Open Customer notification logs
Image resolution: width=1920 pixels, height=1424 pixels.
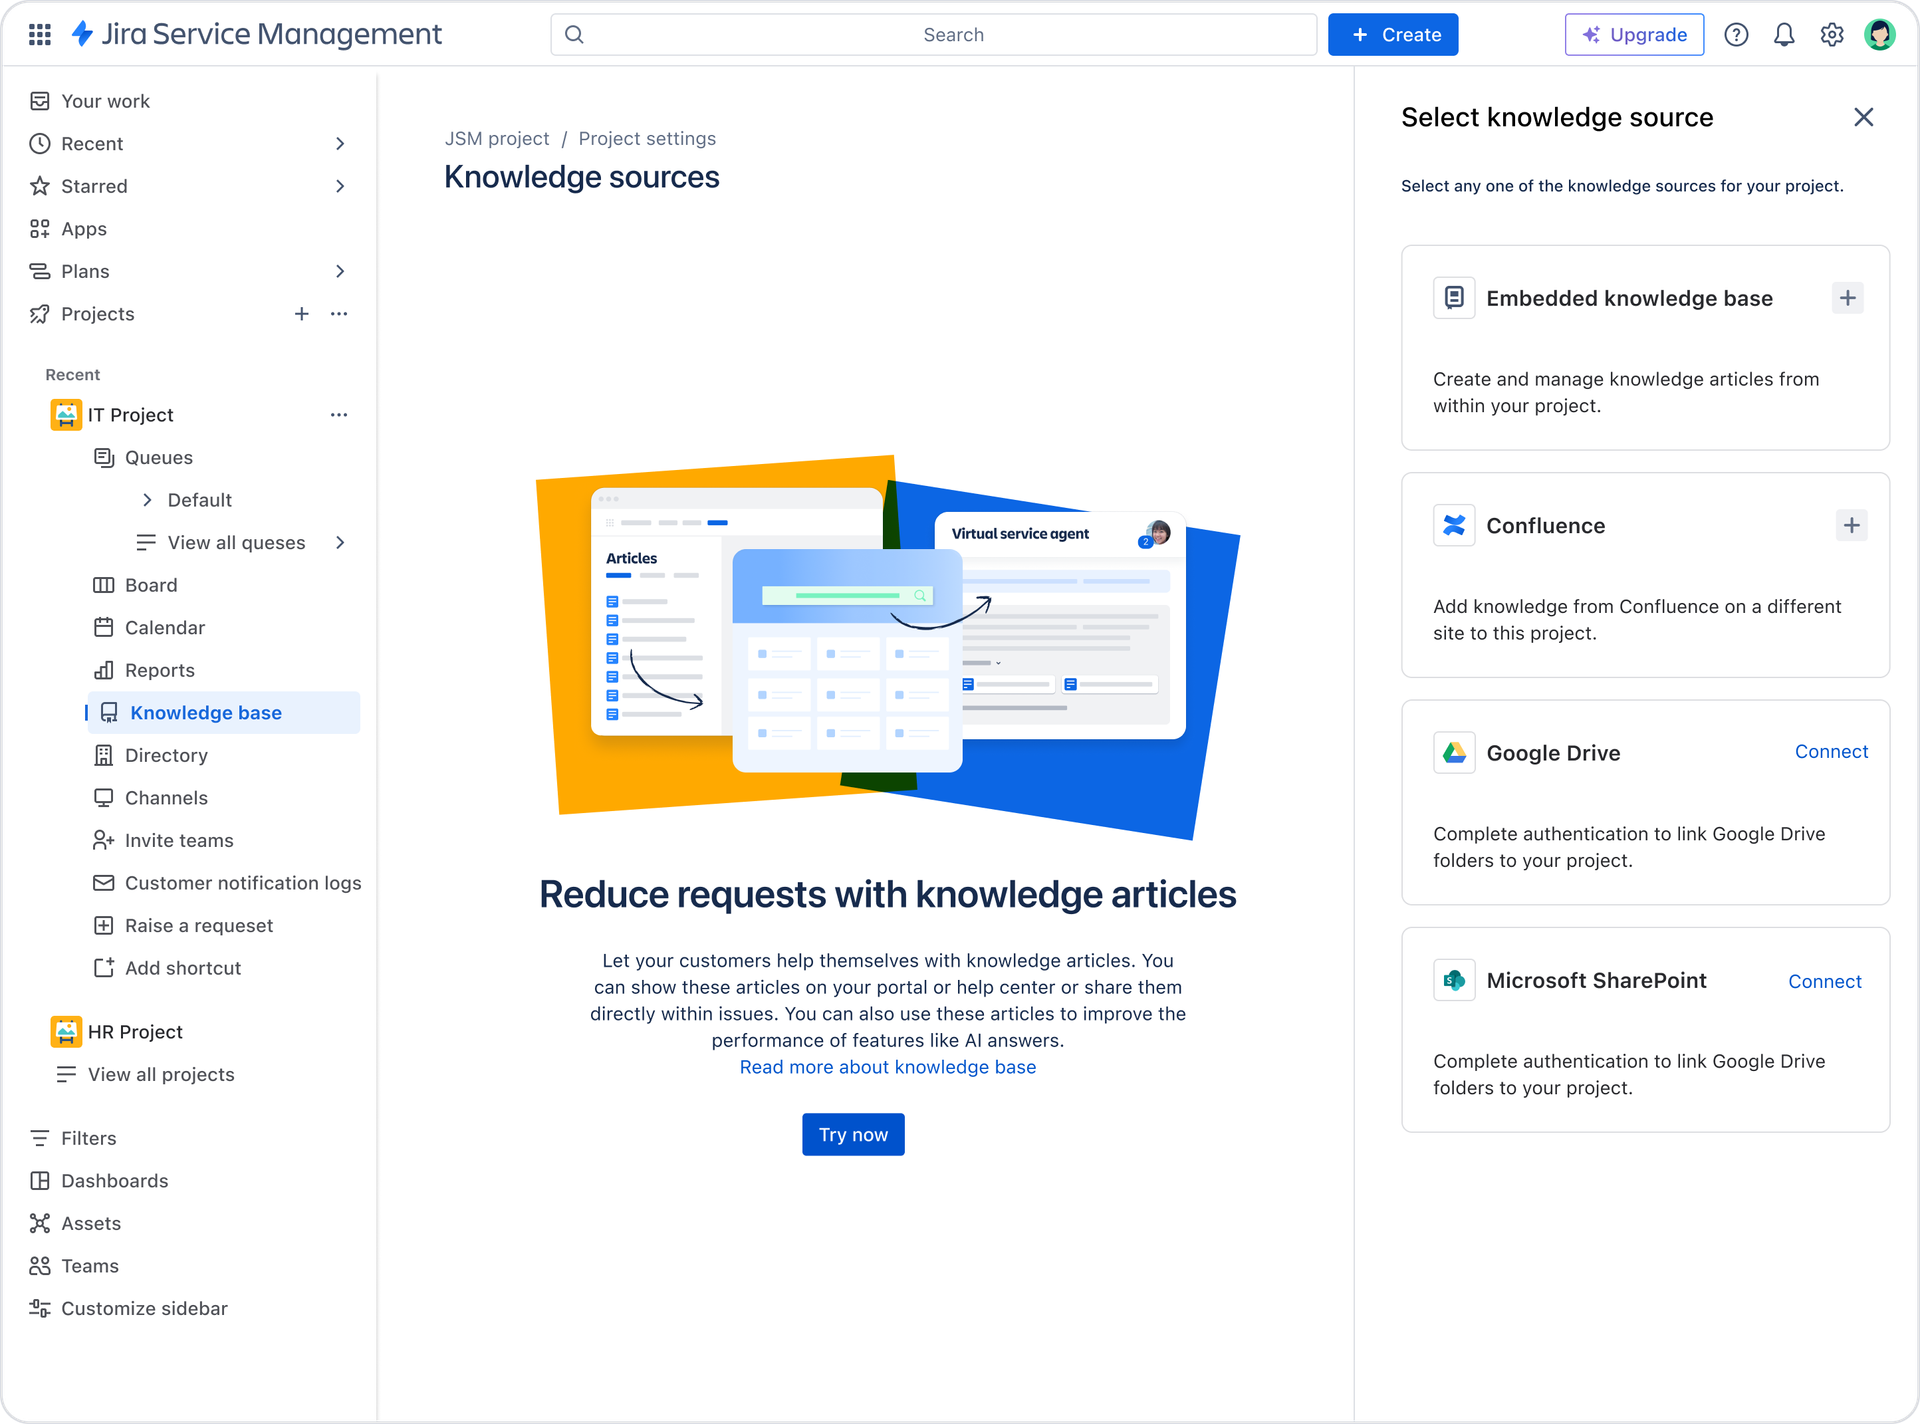[x=243, y=883]
